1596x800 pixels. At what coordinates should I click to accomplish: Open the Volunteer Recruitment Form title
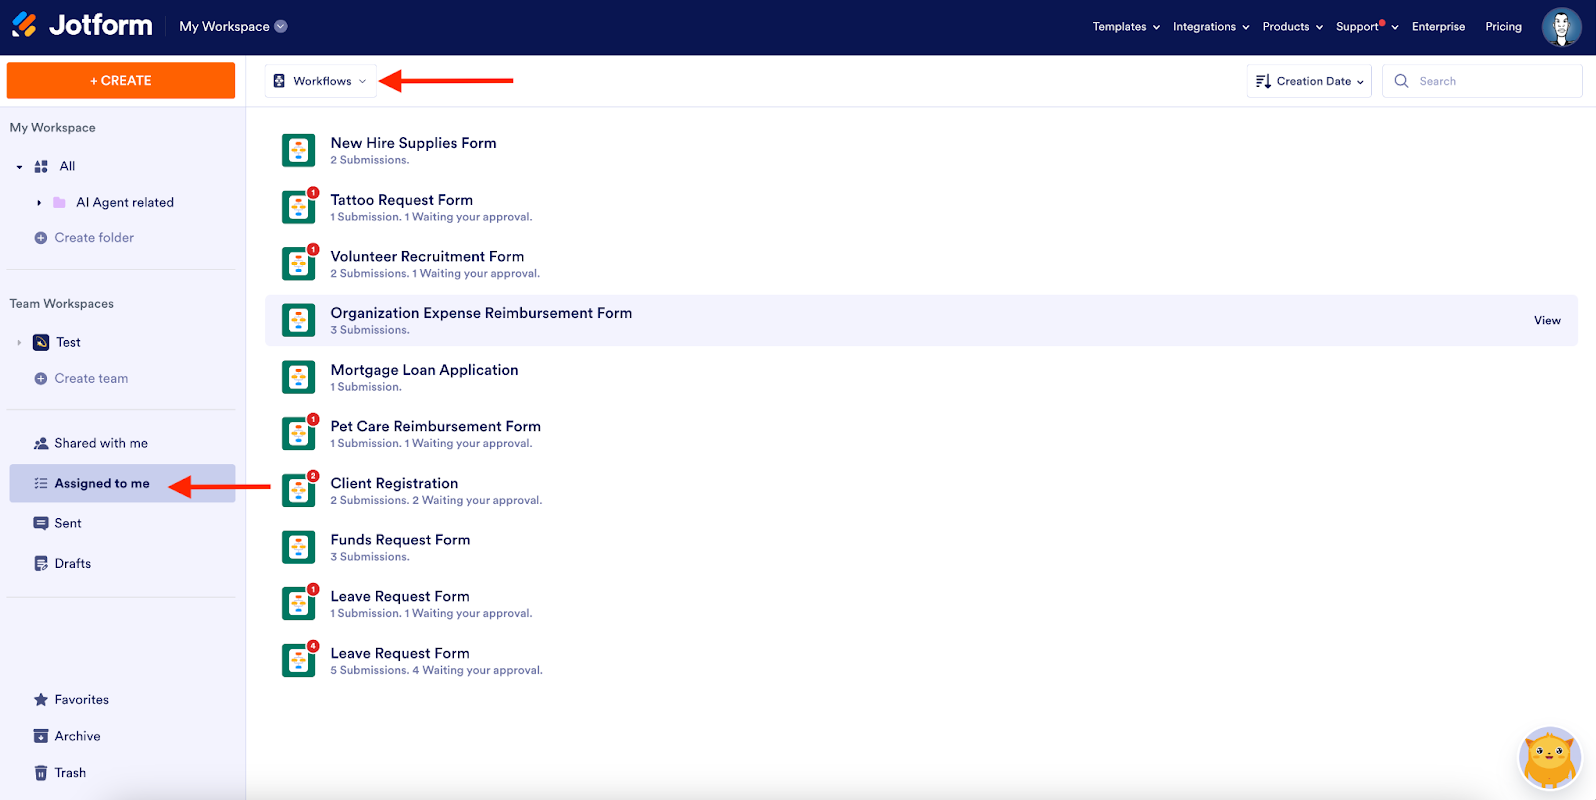(x=427, y=257)
